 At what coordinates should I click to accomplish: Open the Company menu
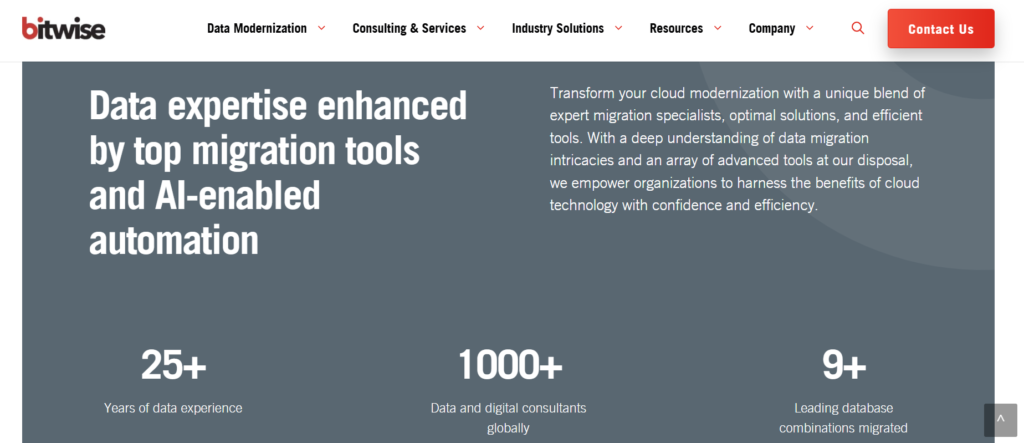click(x=772, y=28)
